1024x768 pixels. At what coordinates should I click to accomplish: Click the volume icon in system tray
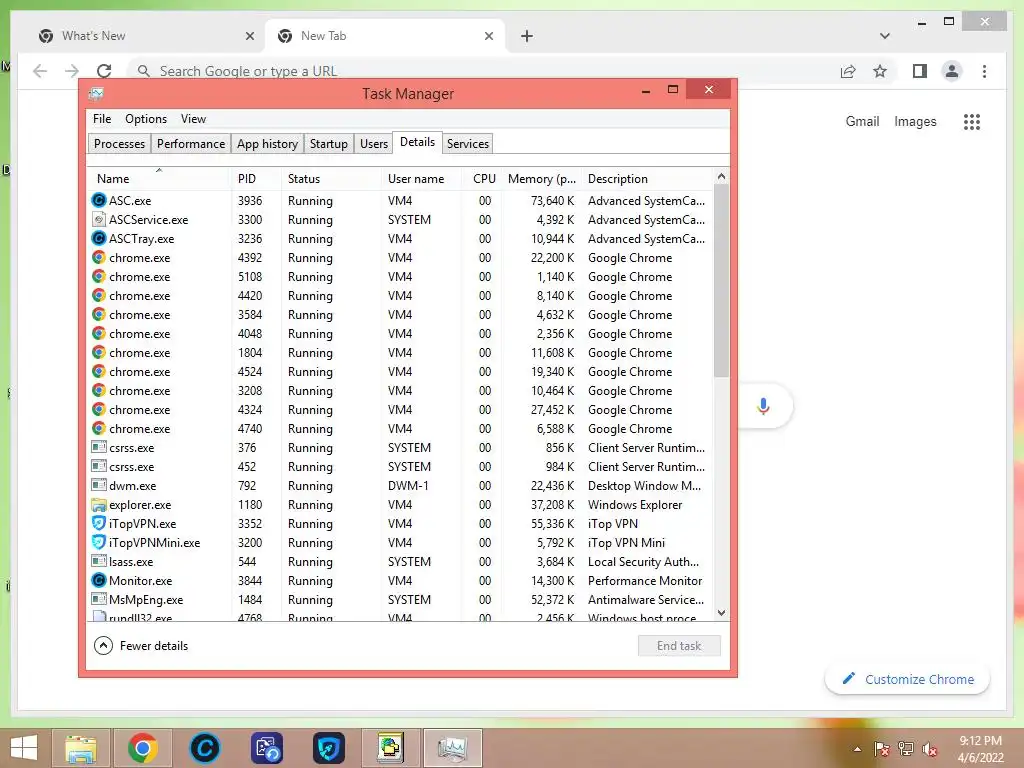(x=930, y=749)
